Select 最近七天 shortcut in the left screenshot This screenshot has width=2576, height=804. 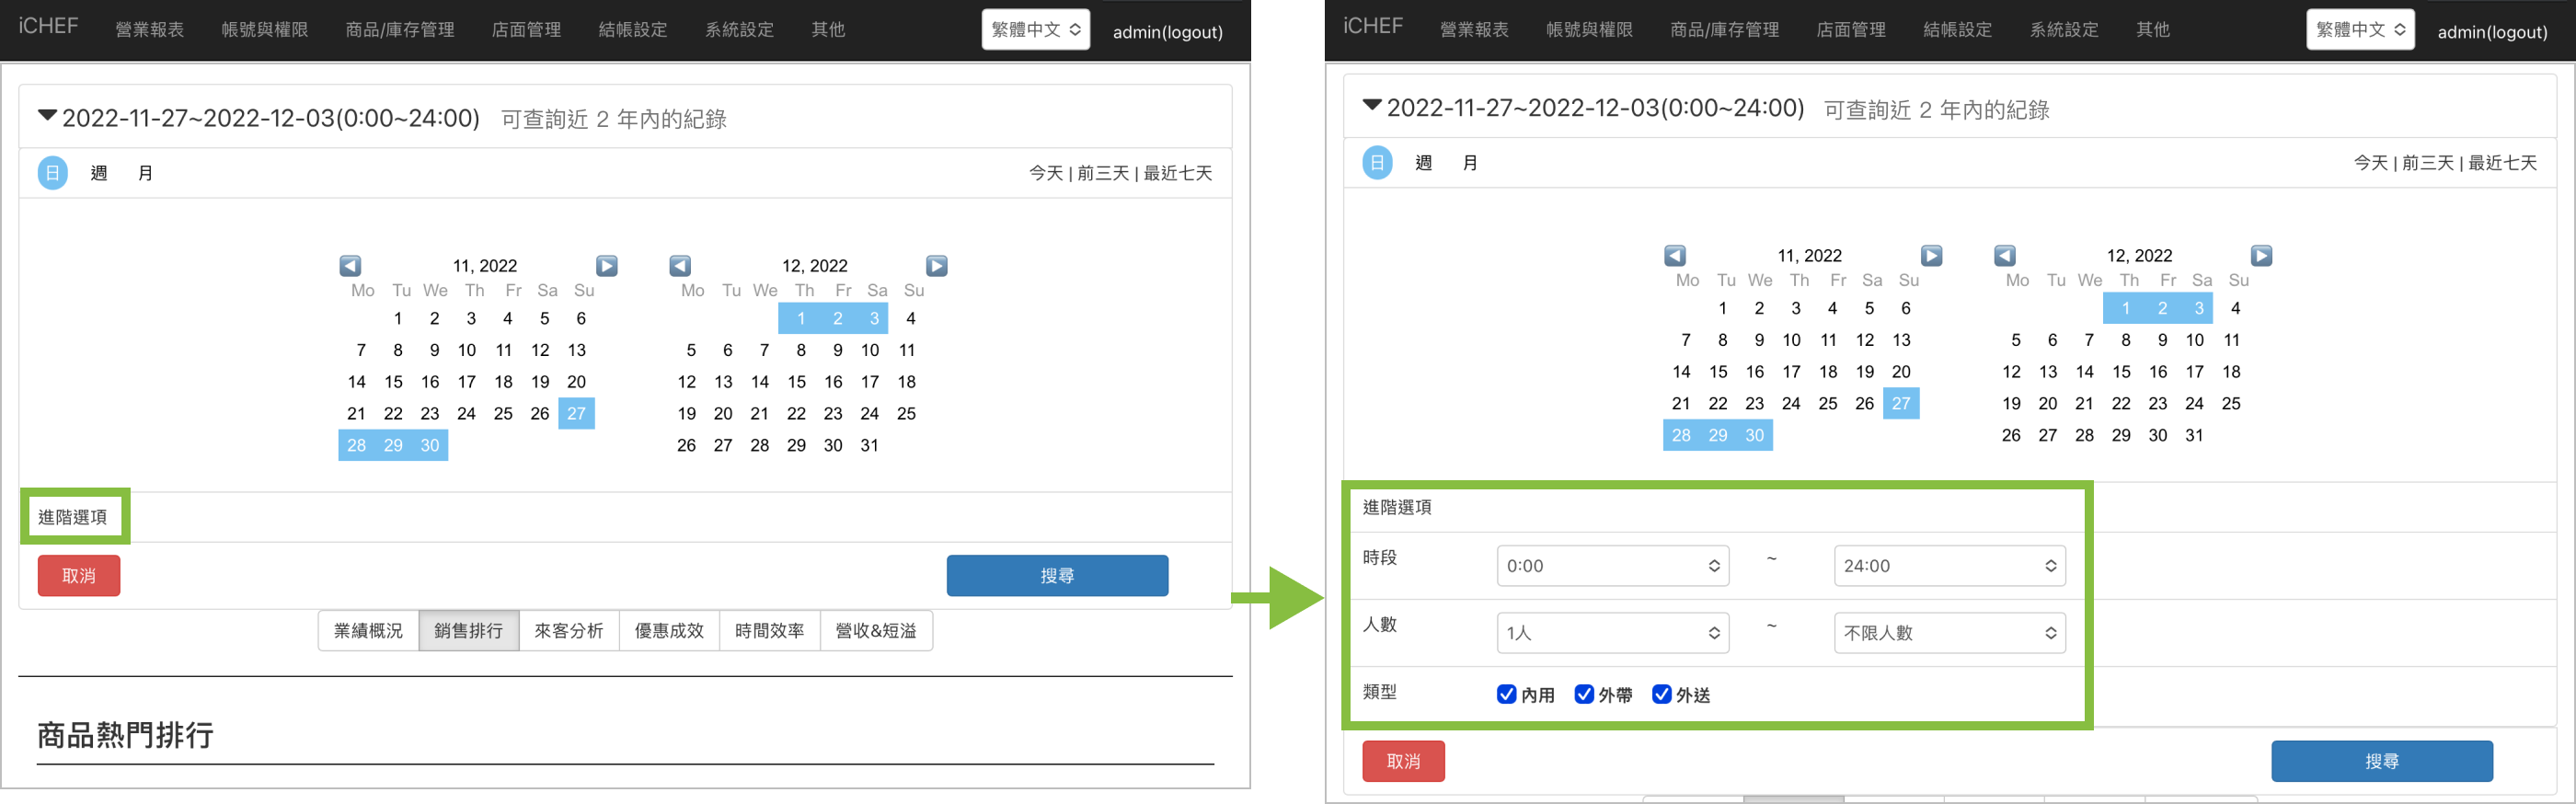[1177, 174]
